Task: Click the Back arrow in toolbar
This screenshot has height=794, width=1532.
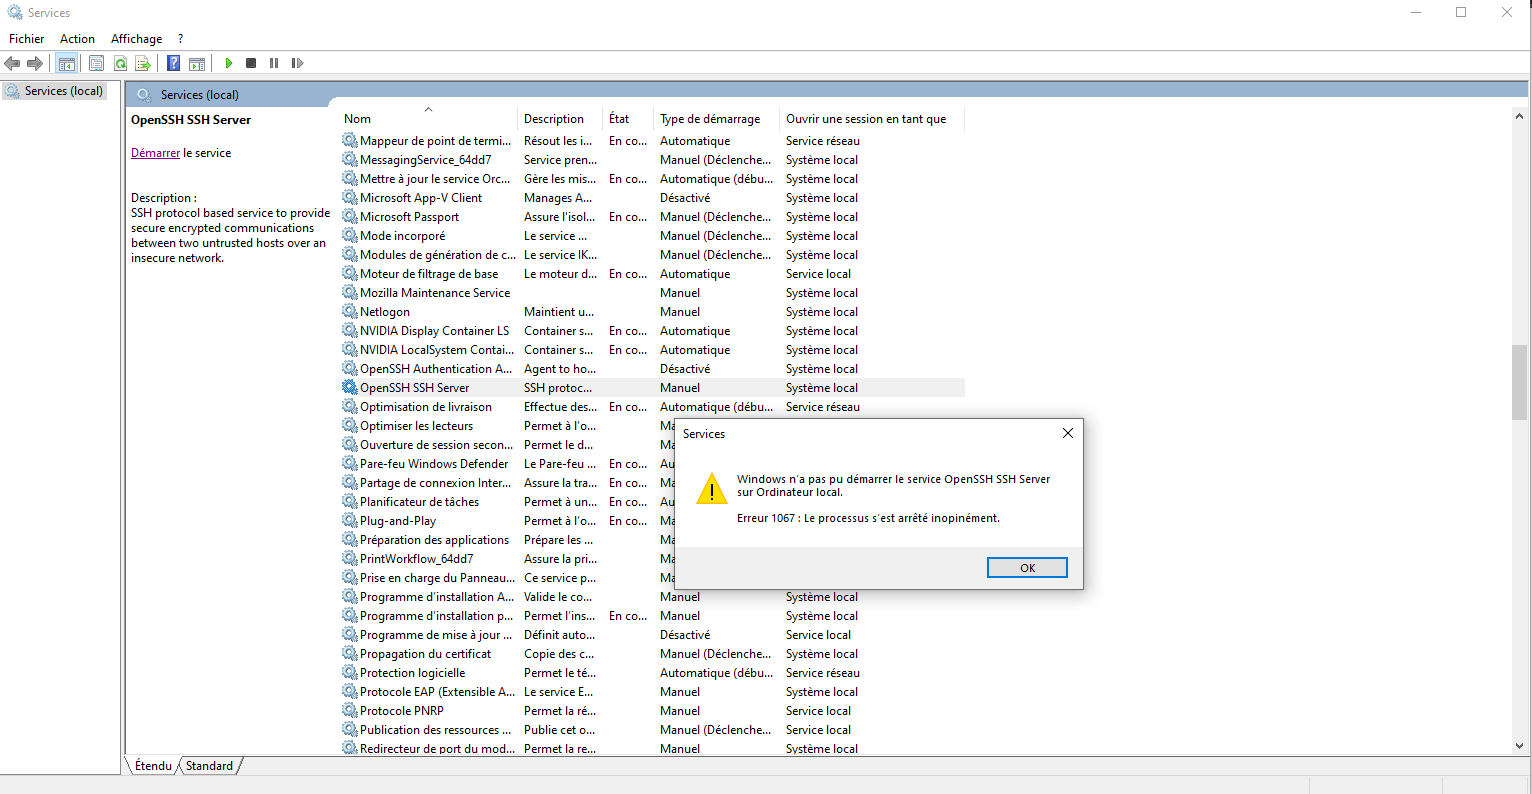Action: coord(12,63)
